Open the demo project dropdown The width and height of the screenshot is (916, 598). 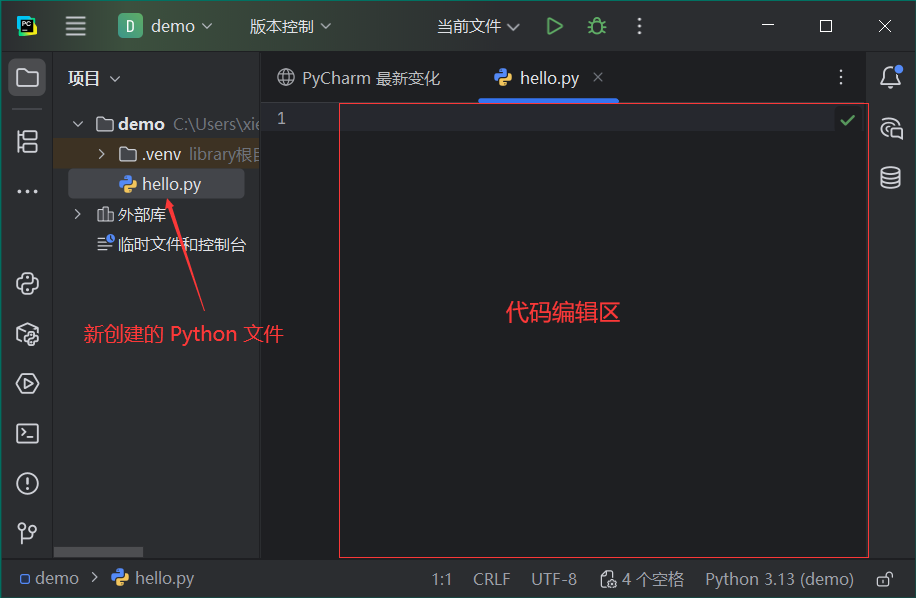click(x=166, y=26)
